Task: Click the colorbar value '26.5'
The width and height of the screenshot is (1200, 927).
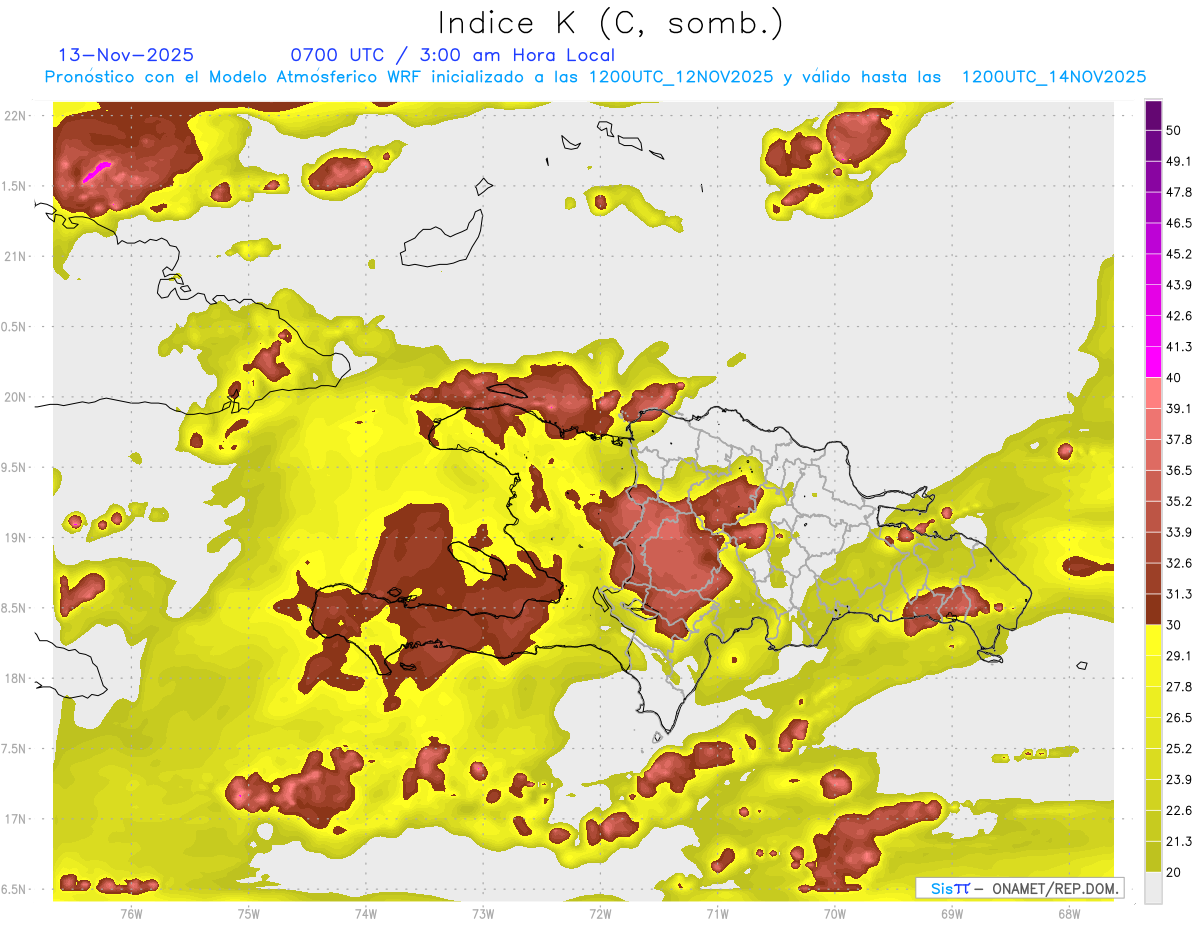Action: tap(1179, 718)
